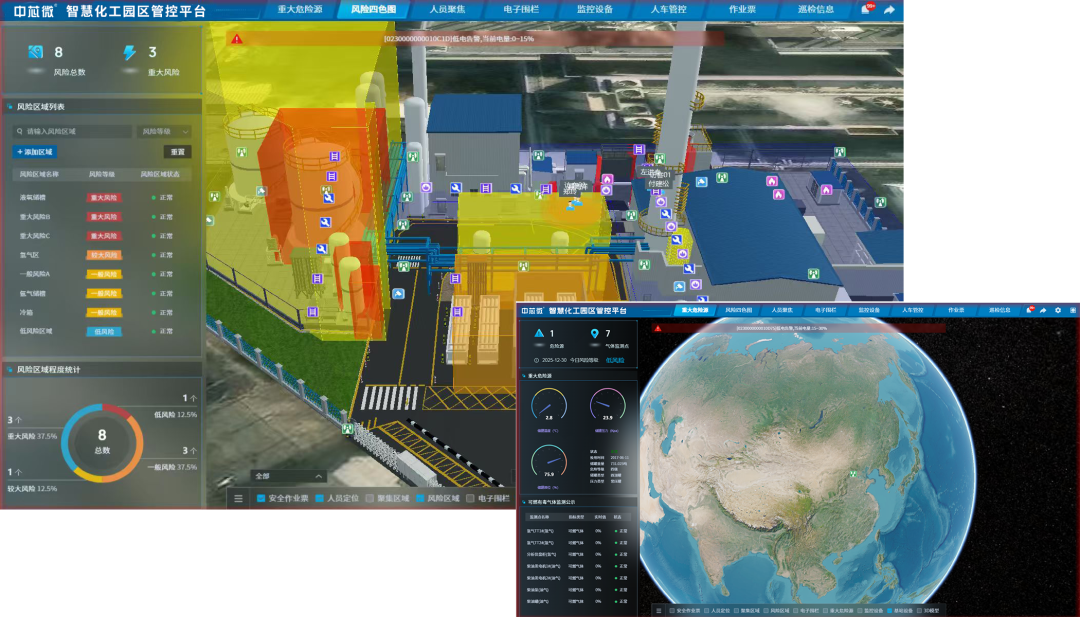The height and width of the screenshot is (617, 1080).
Task: Open hamburger menu in main window layer bar
Action: click(238, 498)
